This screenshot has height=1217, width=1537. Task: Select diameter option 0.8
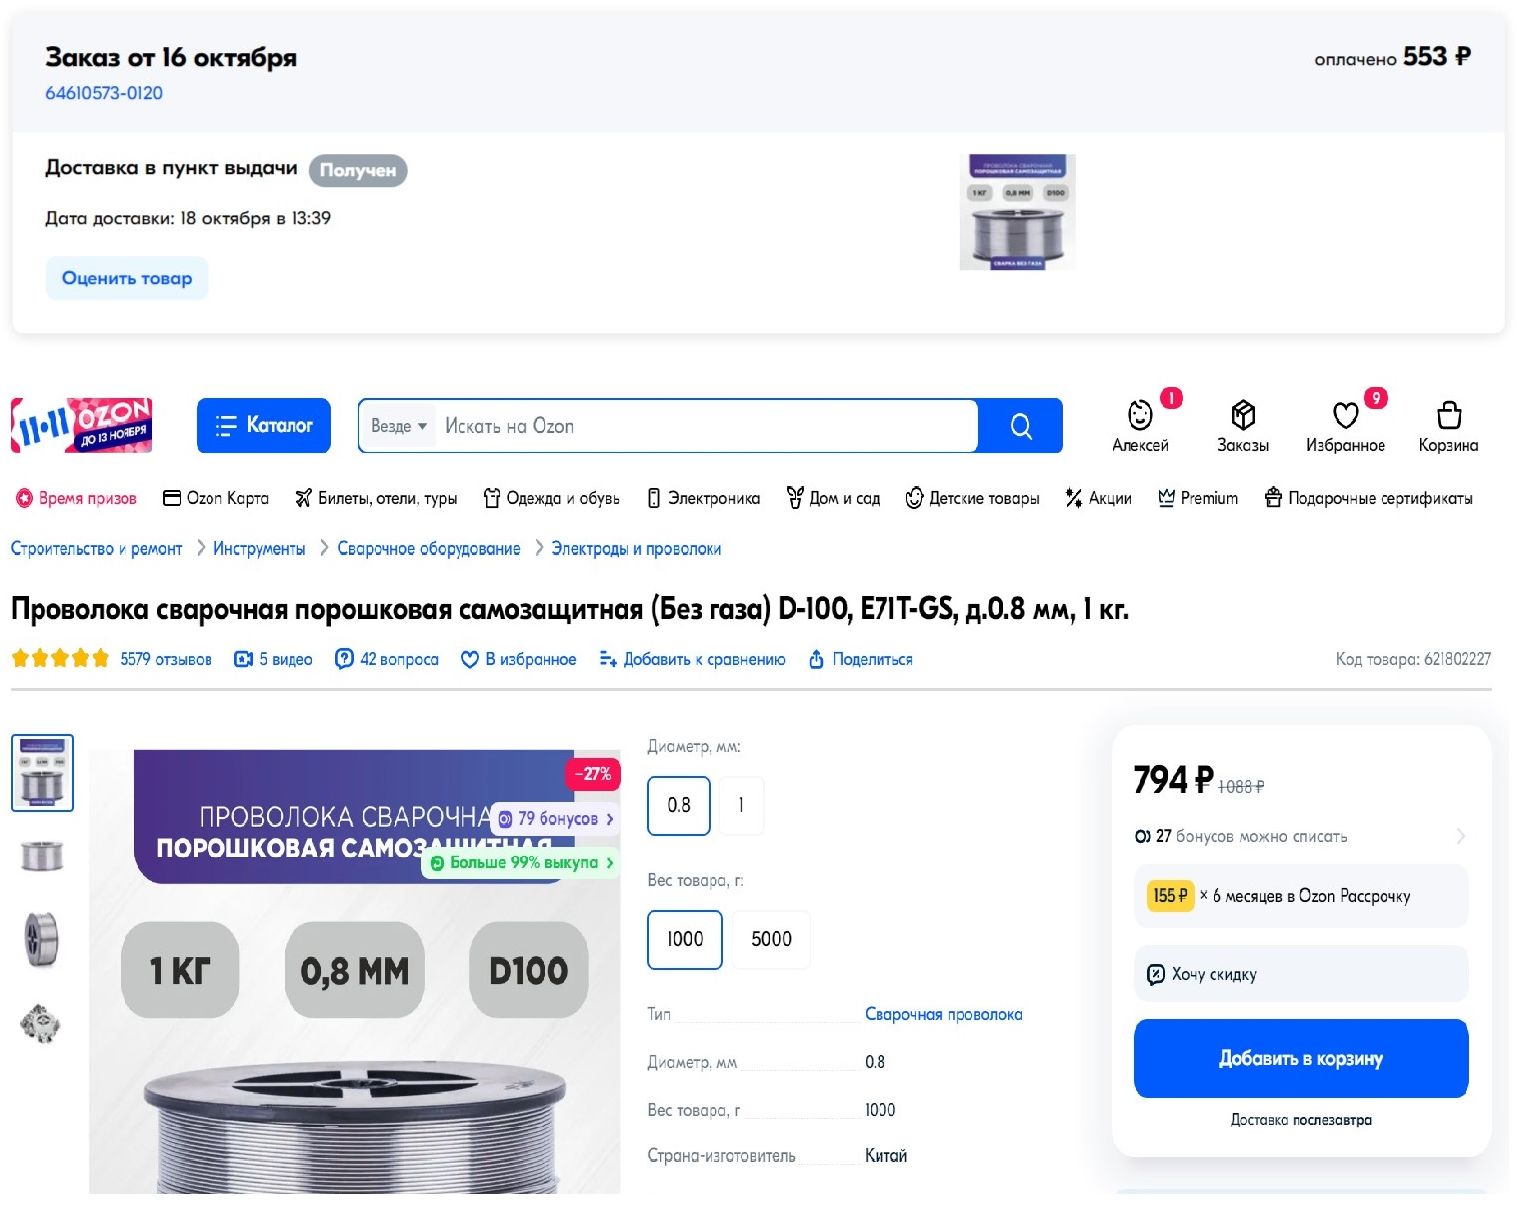coord(679,805)
